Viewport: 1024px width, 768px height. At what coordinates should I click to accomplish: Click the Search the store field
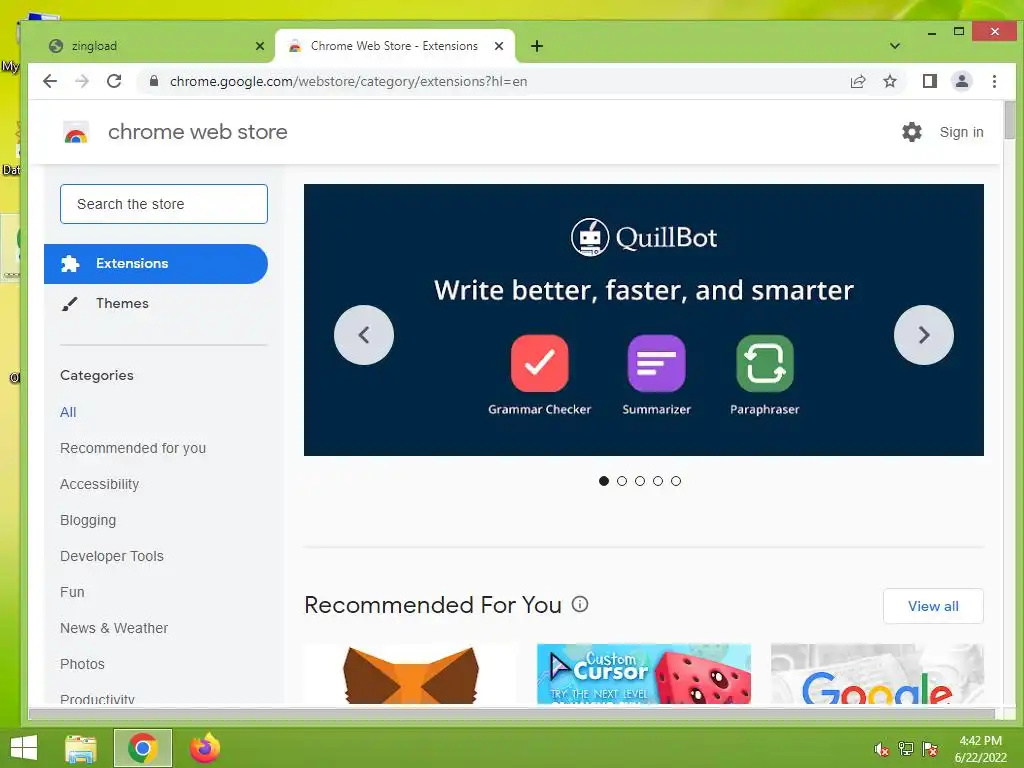[164, 204]
